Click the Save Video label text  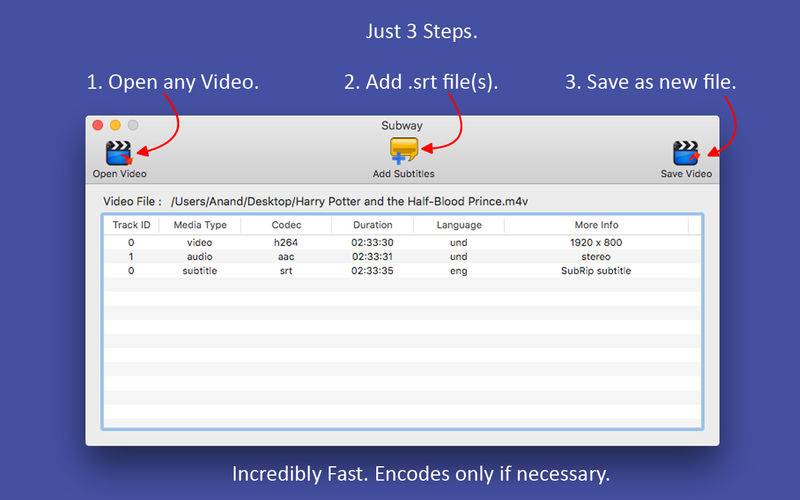click(686, 173)
